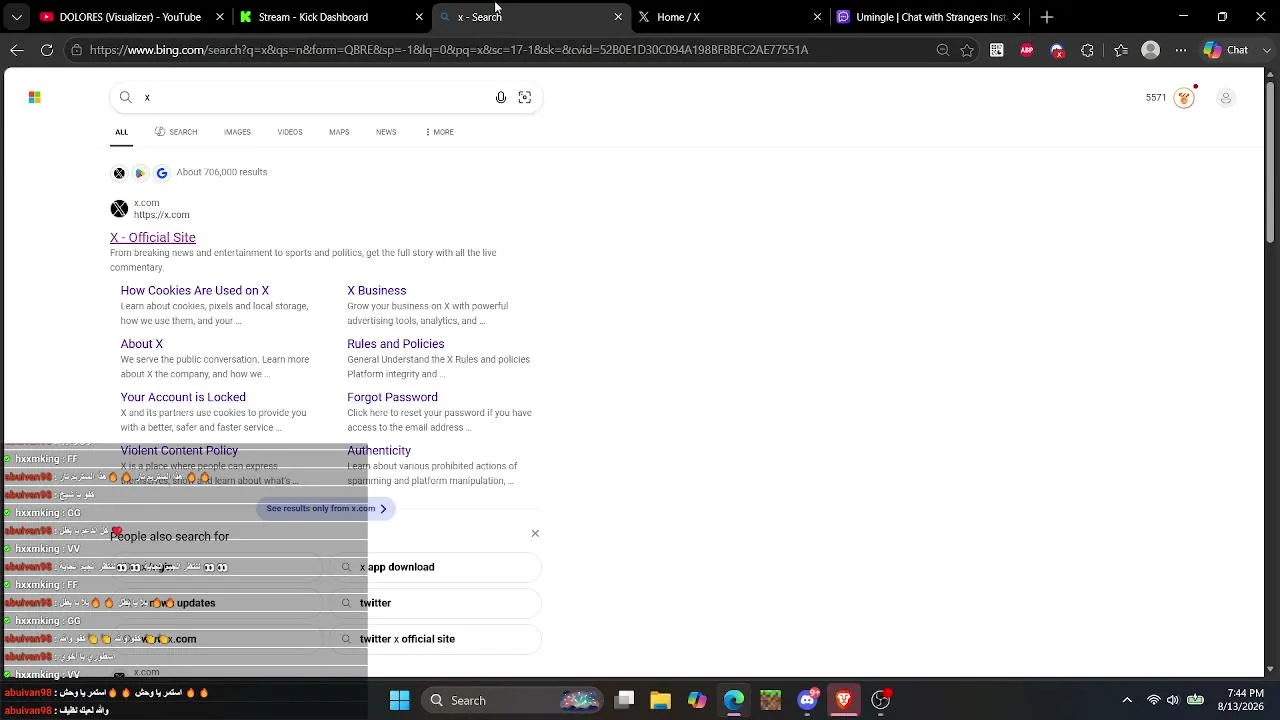This screenshot has width=1280, height=720.
Task: Close the Kick Dashboard tab
Action: 419,17
